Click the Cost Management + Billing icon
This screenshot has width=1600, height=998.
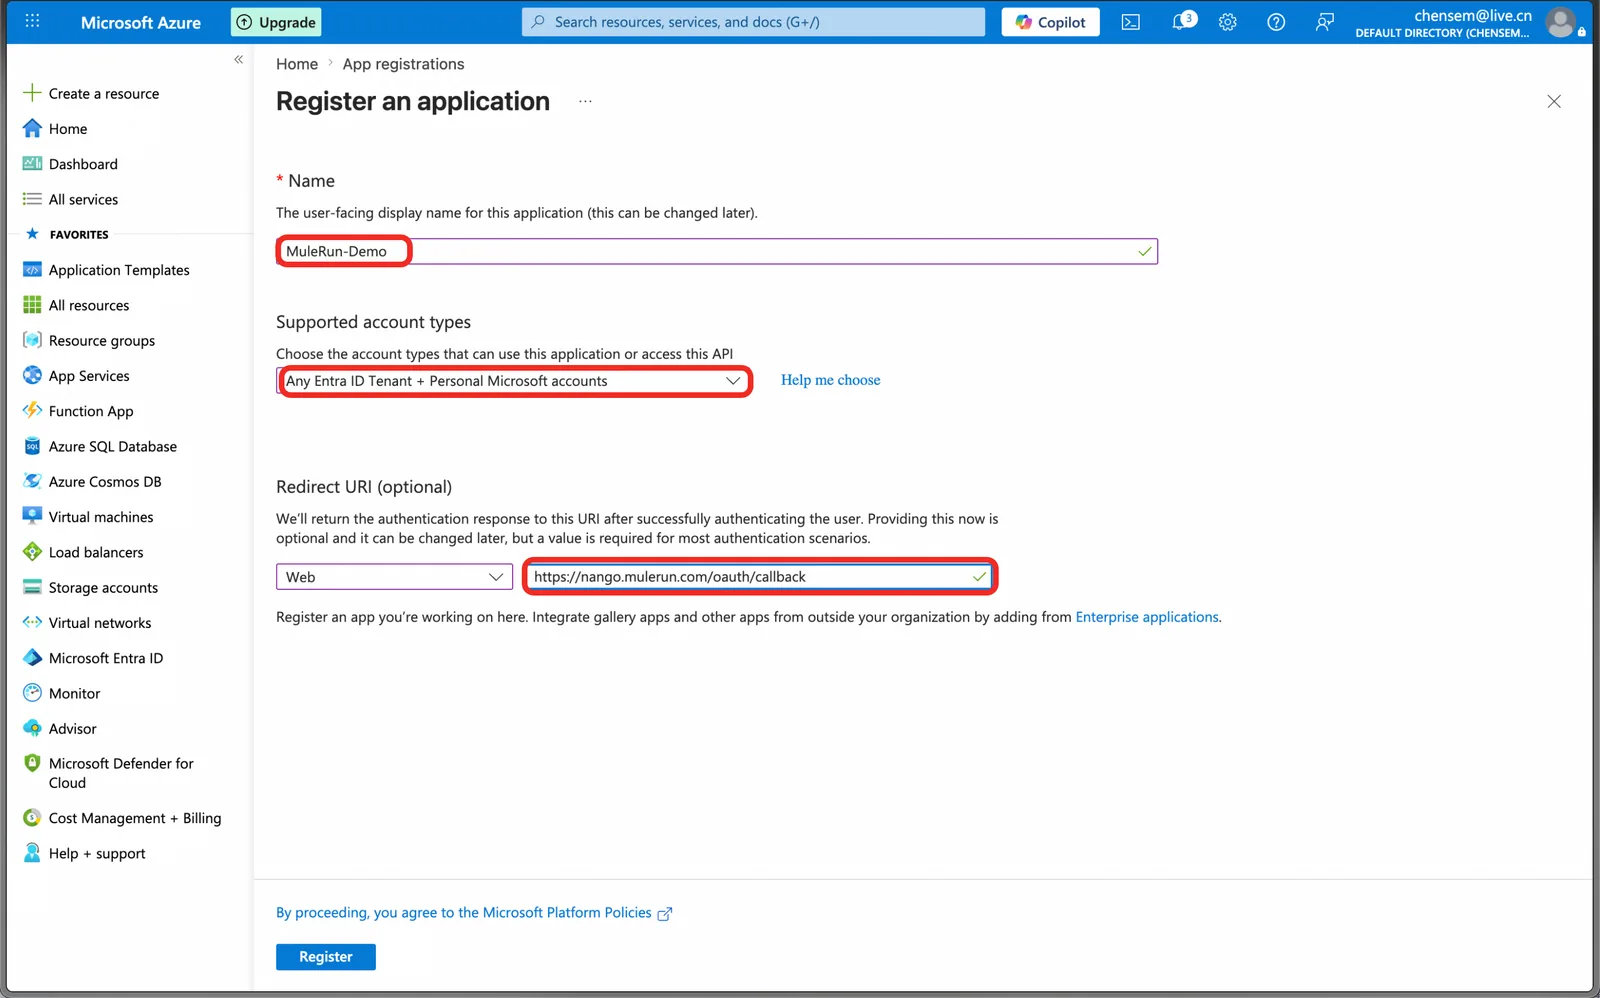pos(32,818)
